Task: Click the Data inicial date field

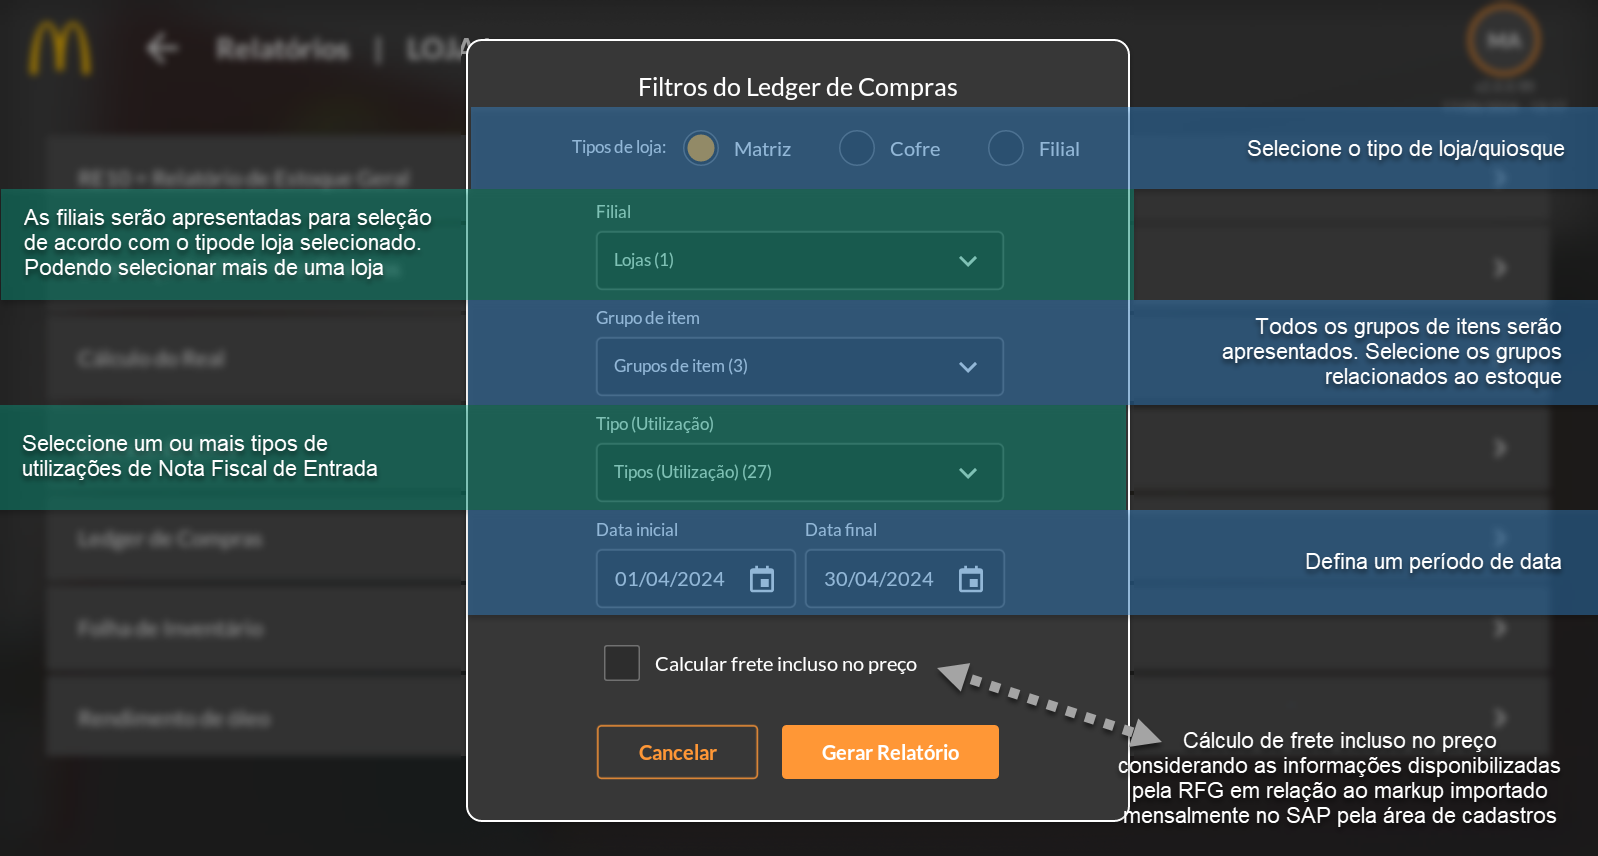Action: click(696, 579)
